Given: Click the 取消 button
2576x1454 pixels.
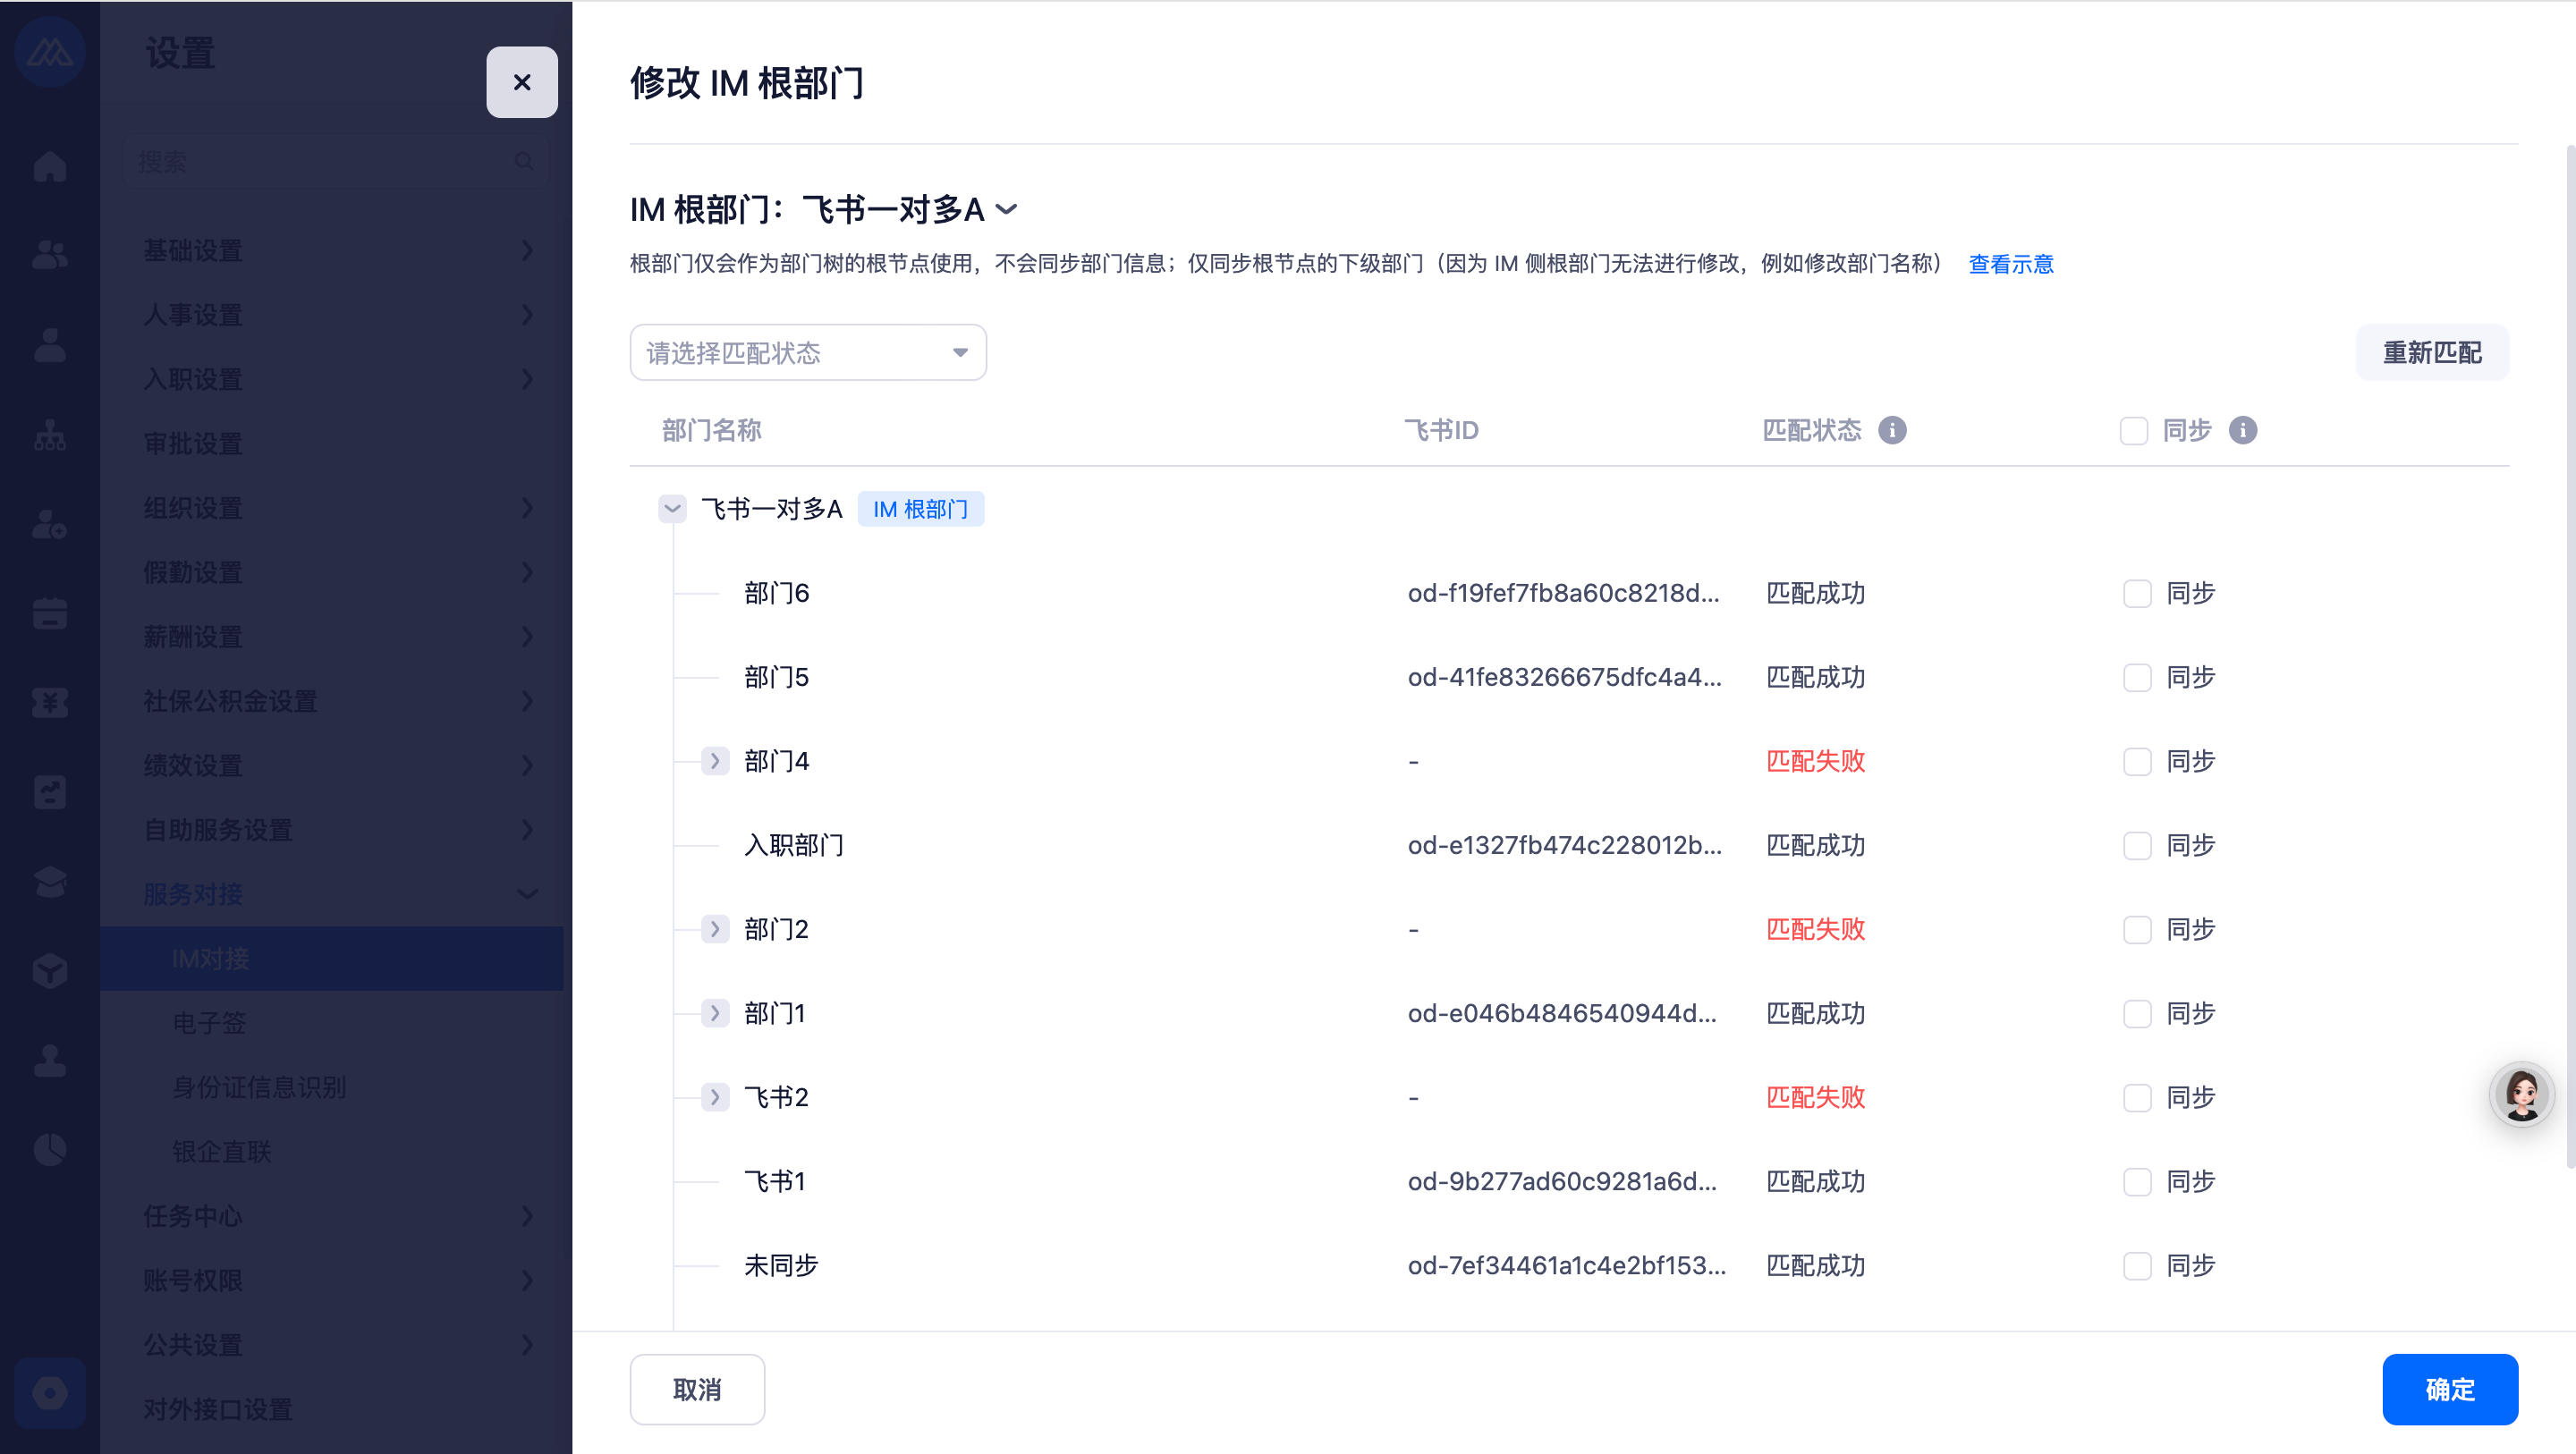Looking at the screenshot, I should point(697,1389).
